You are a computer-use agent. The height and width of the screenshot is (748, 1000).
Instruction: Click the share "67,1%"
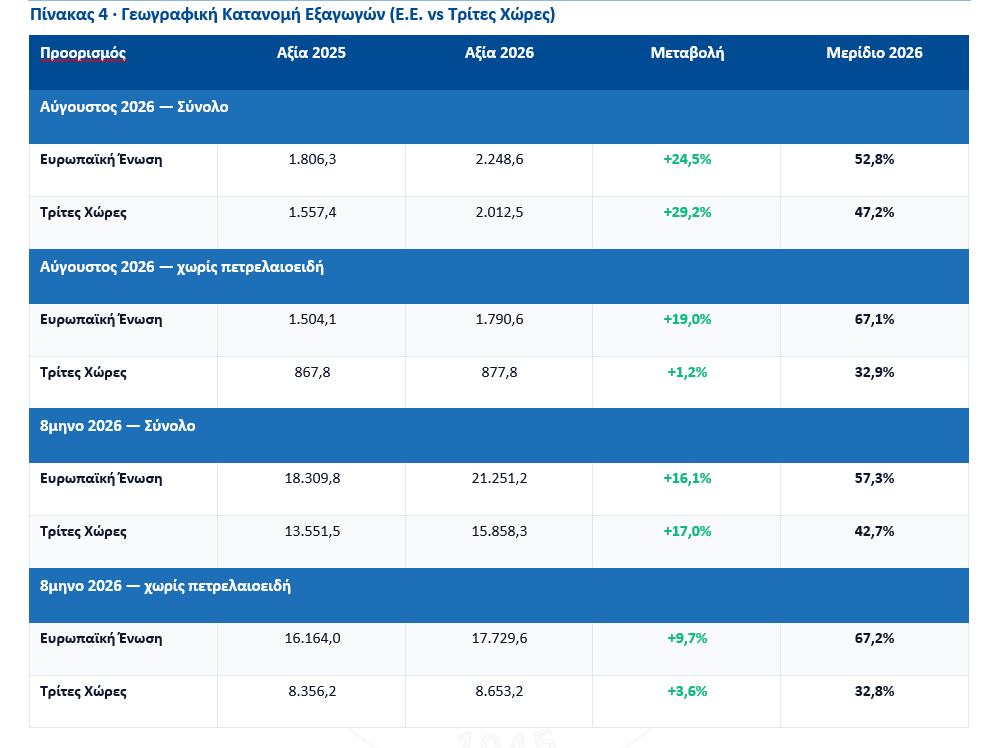(x=874, y=319)
